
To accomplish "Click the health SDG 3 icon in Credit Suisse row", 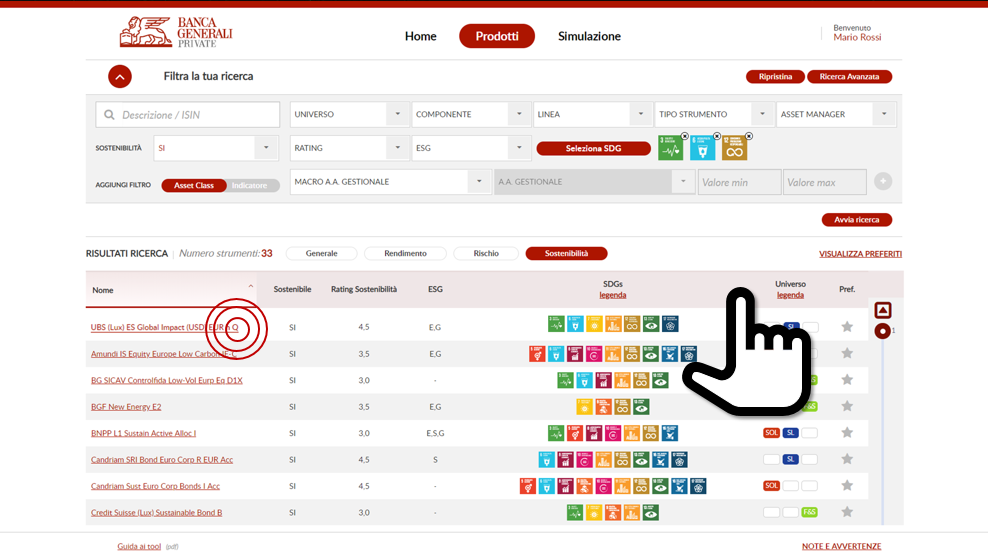I will click(575, 512).
